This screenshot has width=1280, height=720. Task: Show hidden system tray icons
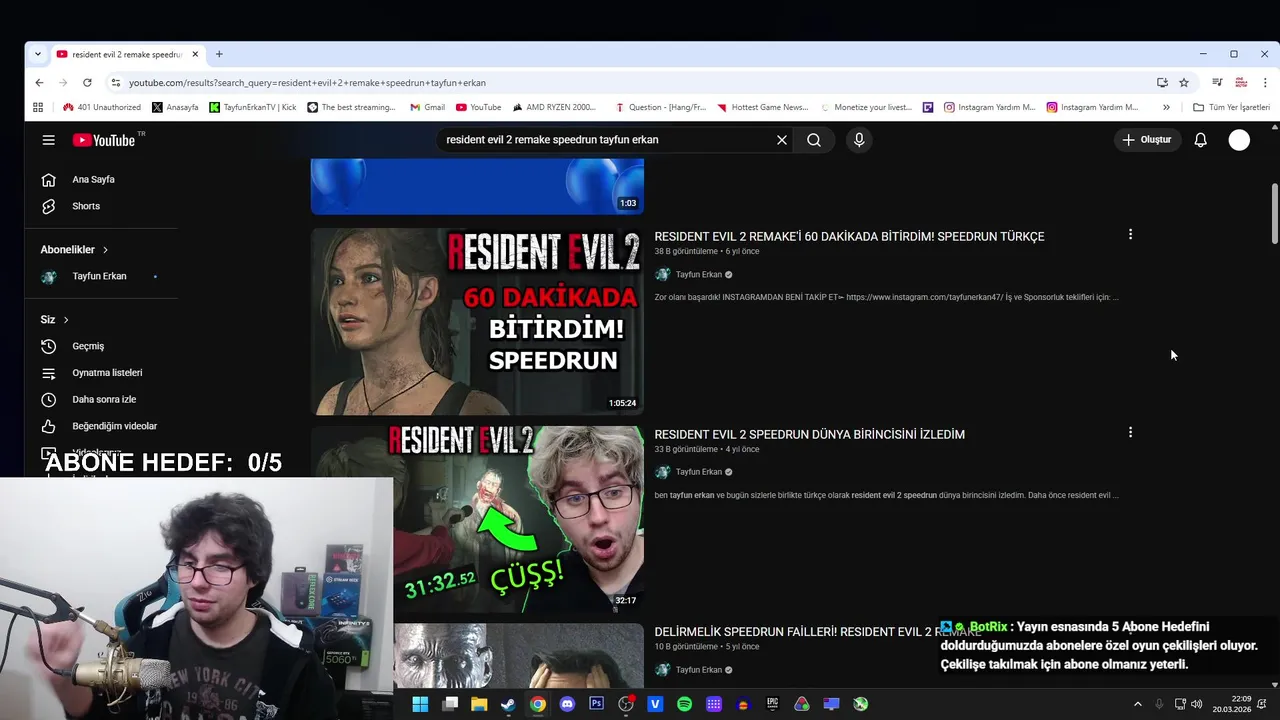(1137, 704)
